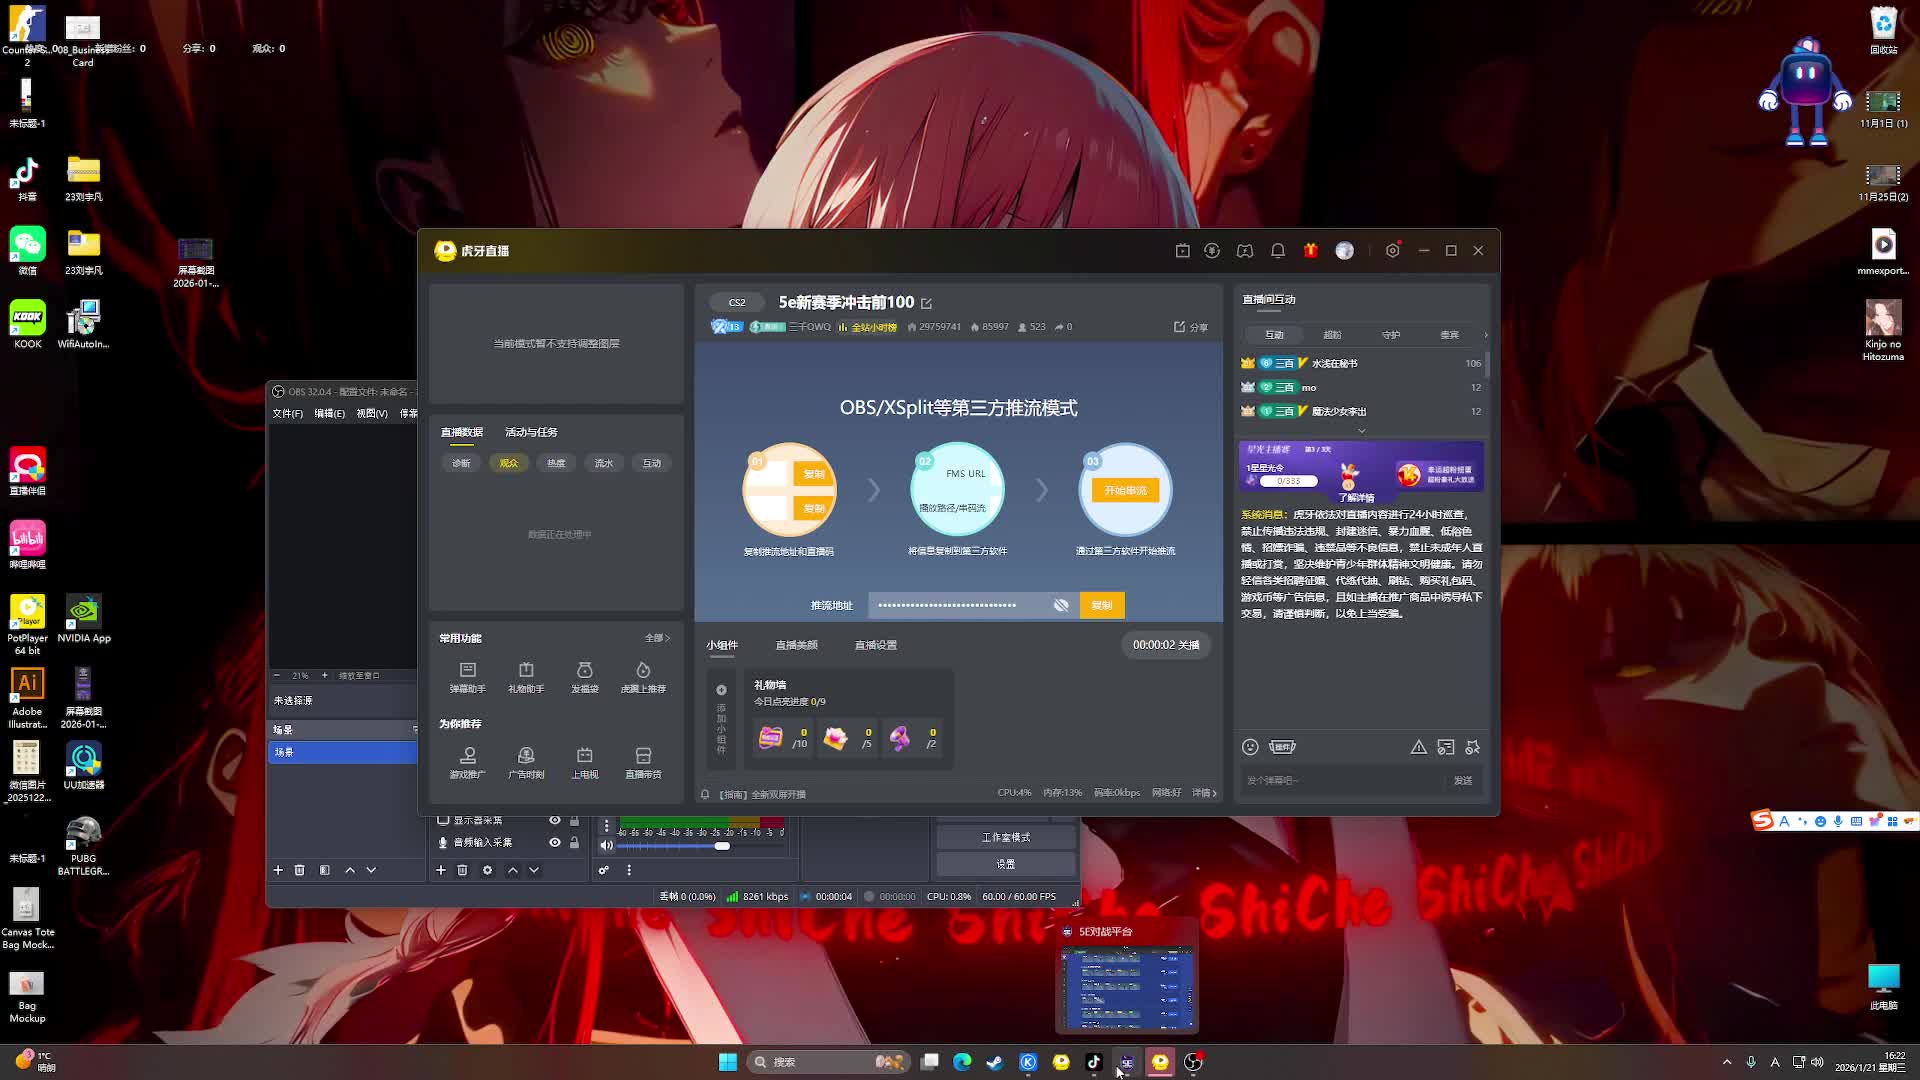
Task: Expand the 全部 common functions list
Action: (657, 638)
